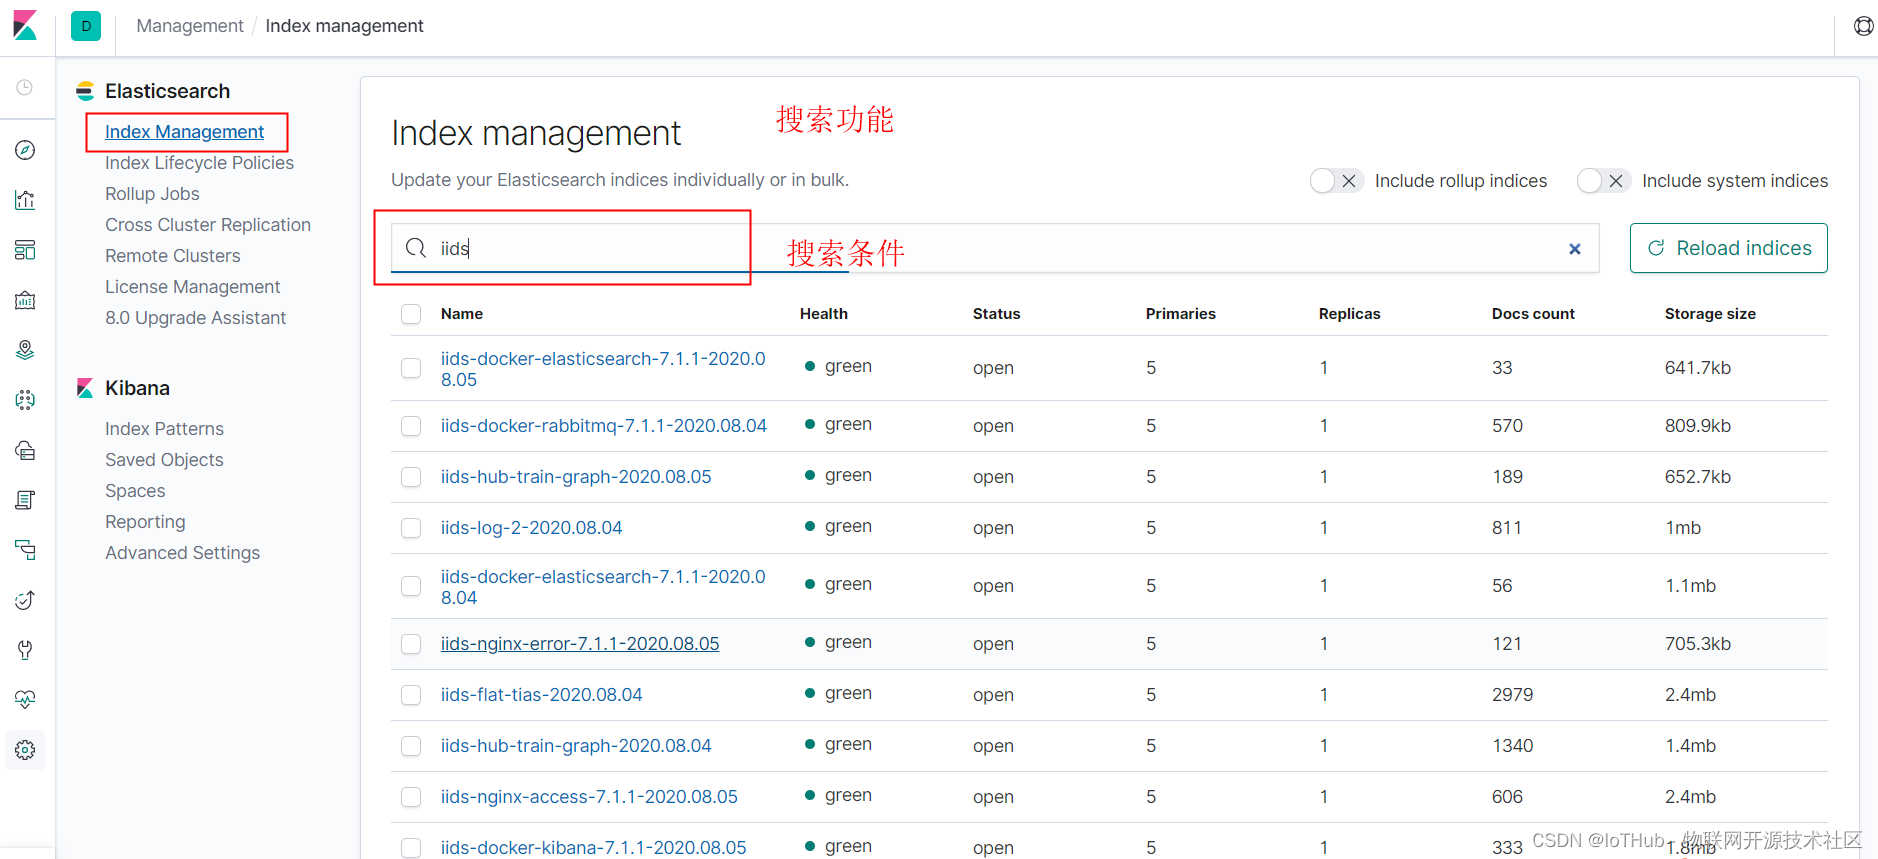
Task: Open Visualize chart icon
Action: pos(25,200)
